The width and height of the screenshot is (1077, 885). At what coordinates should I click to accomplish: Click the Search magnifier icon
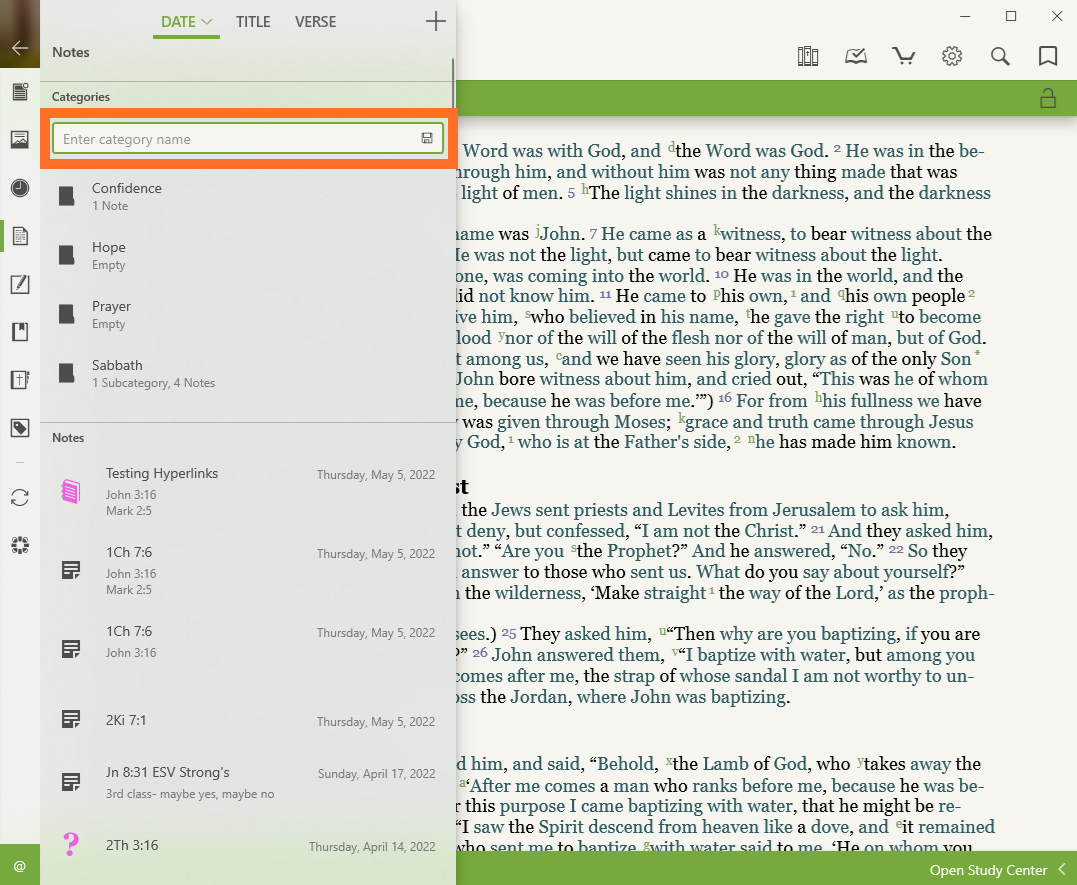coord(1000,56)
